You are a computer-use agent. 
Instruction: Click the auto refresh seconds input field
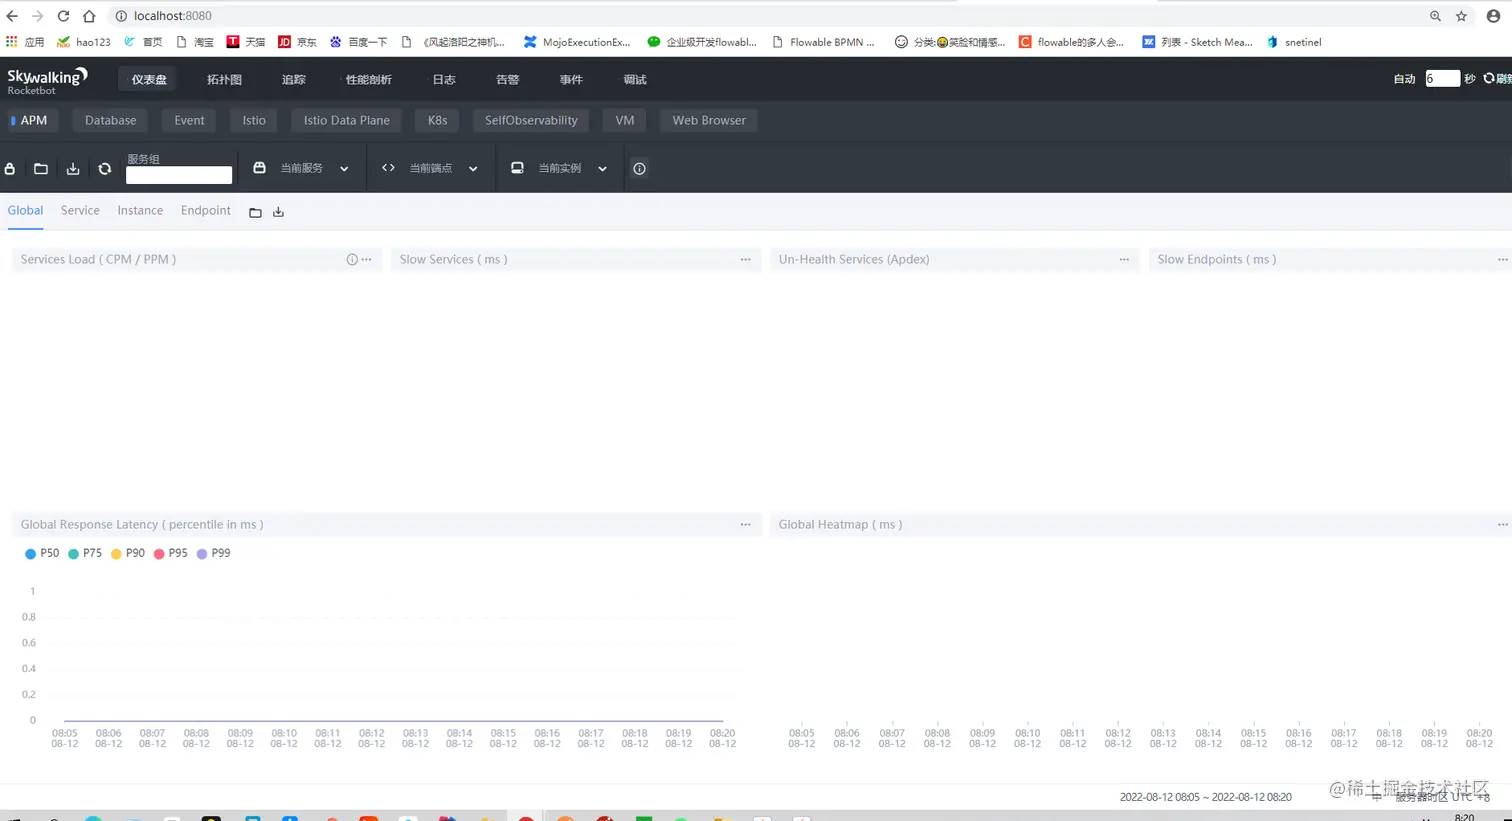pos(1442,79)
